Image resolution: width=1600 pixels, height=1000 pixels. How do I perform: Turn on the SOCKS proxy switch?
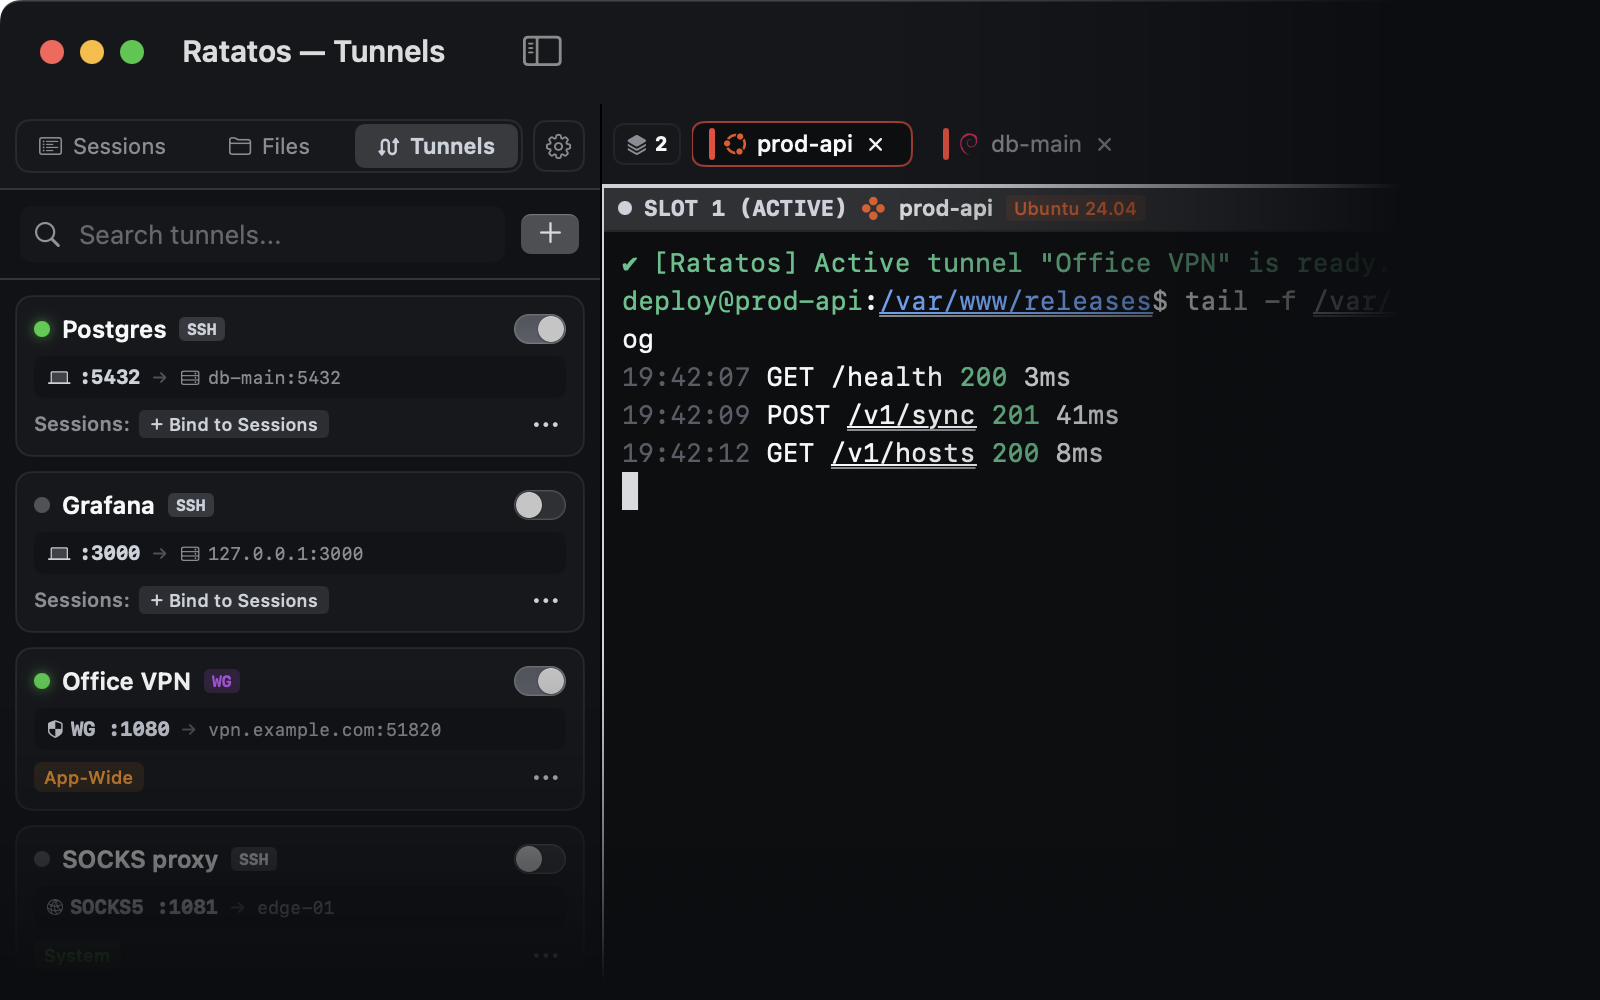pos(540,859)
